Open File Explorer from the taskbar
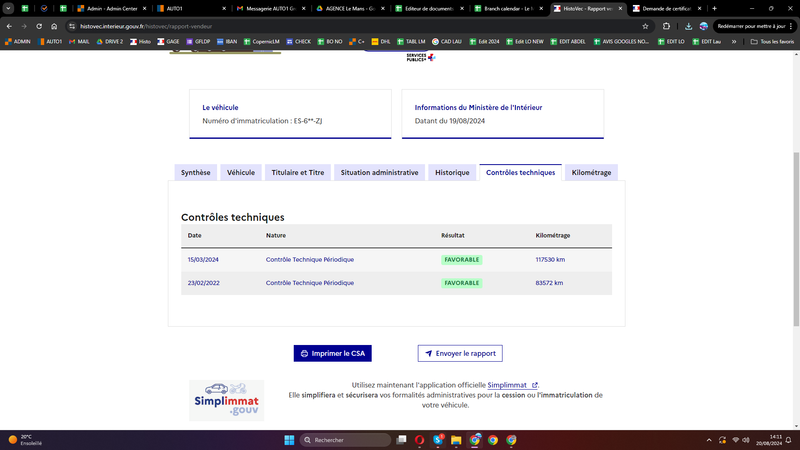This screenshot has height=450, width=800. [x=456, y=440]
